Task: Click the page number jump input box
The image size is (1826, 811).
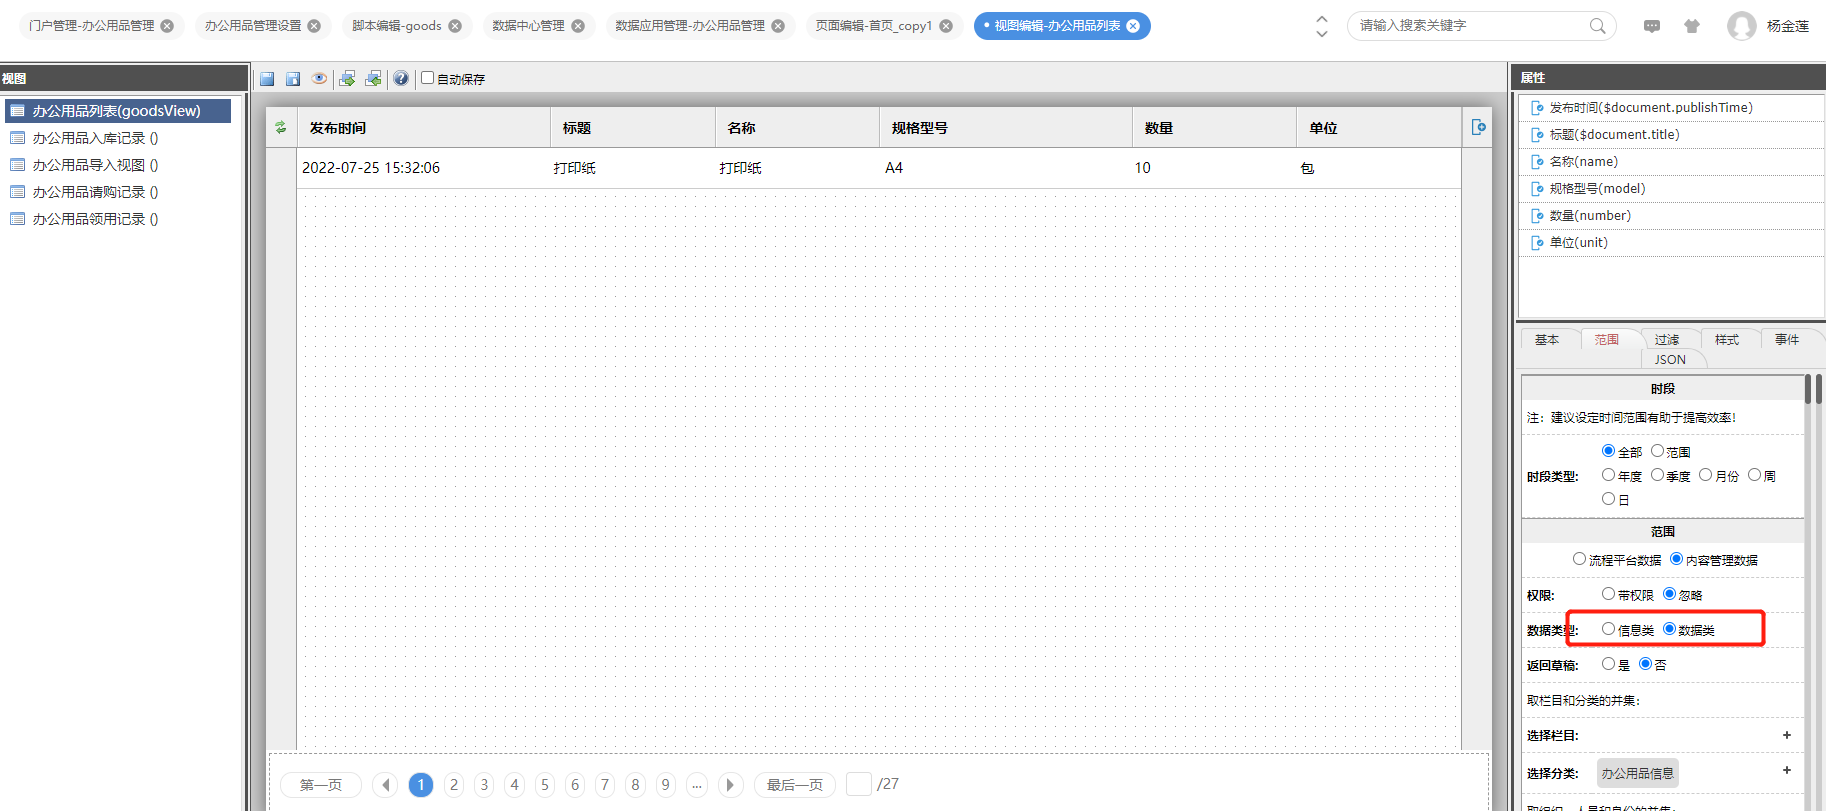Action: point(859,784)
